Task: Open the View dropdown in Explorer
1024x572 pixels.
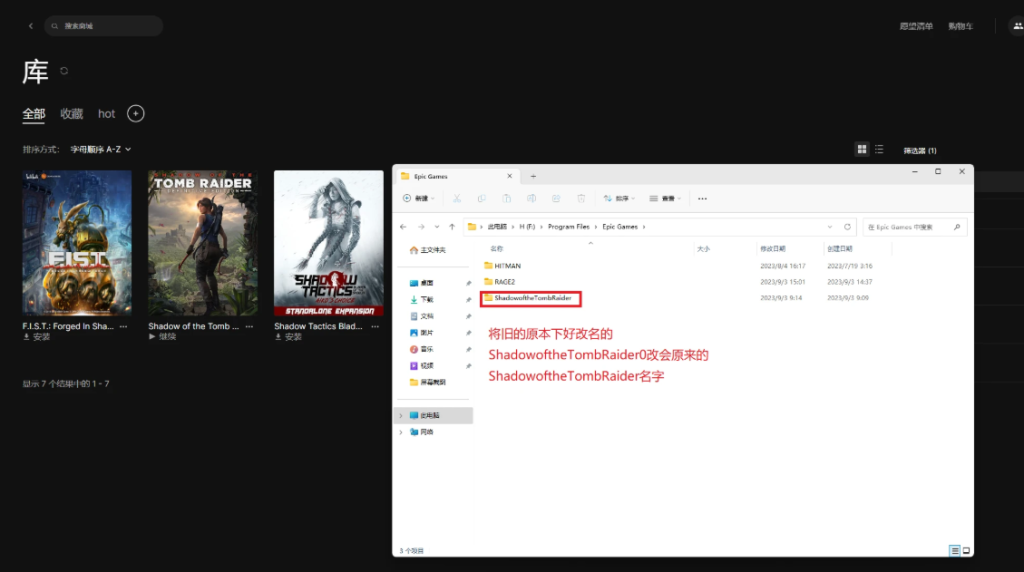Action: click(x=665, y=199)
